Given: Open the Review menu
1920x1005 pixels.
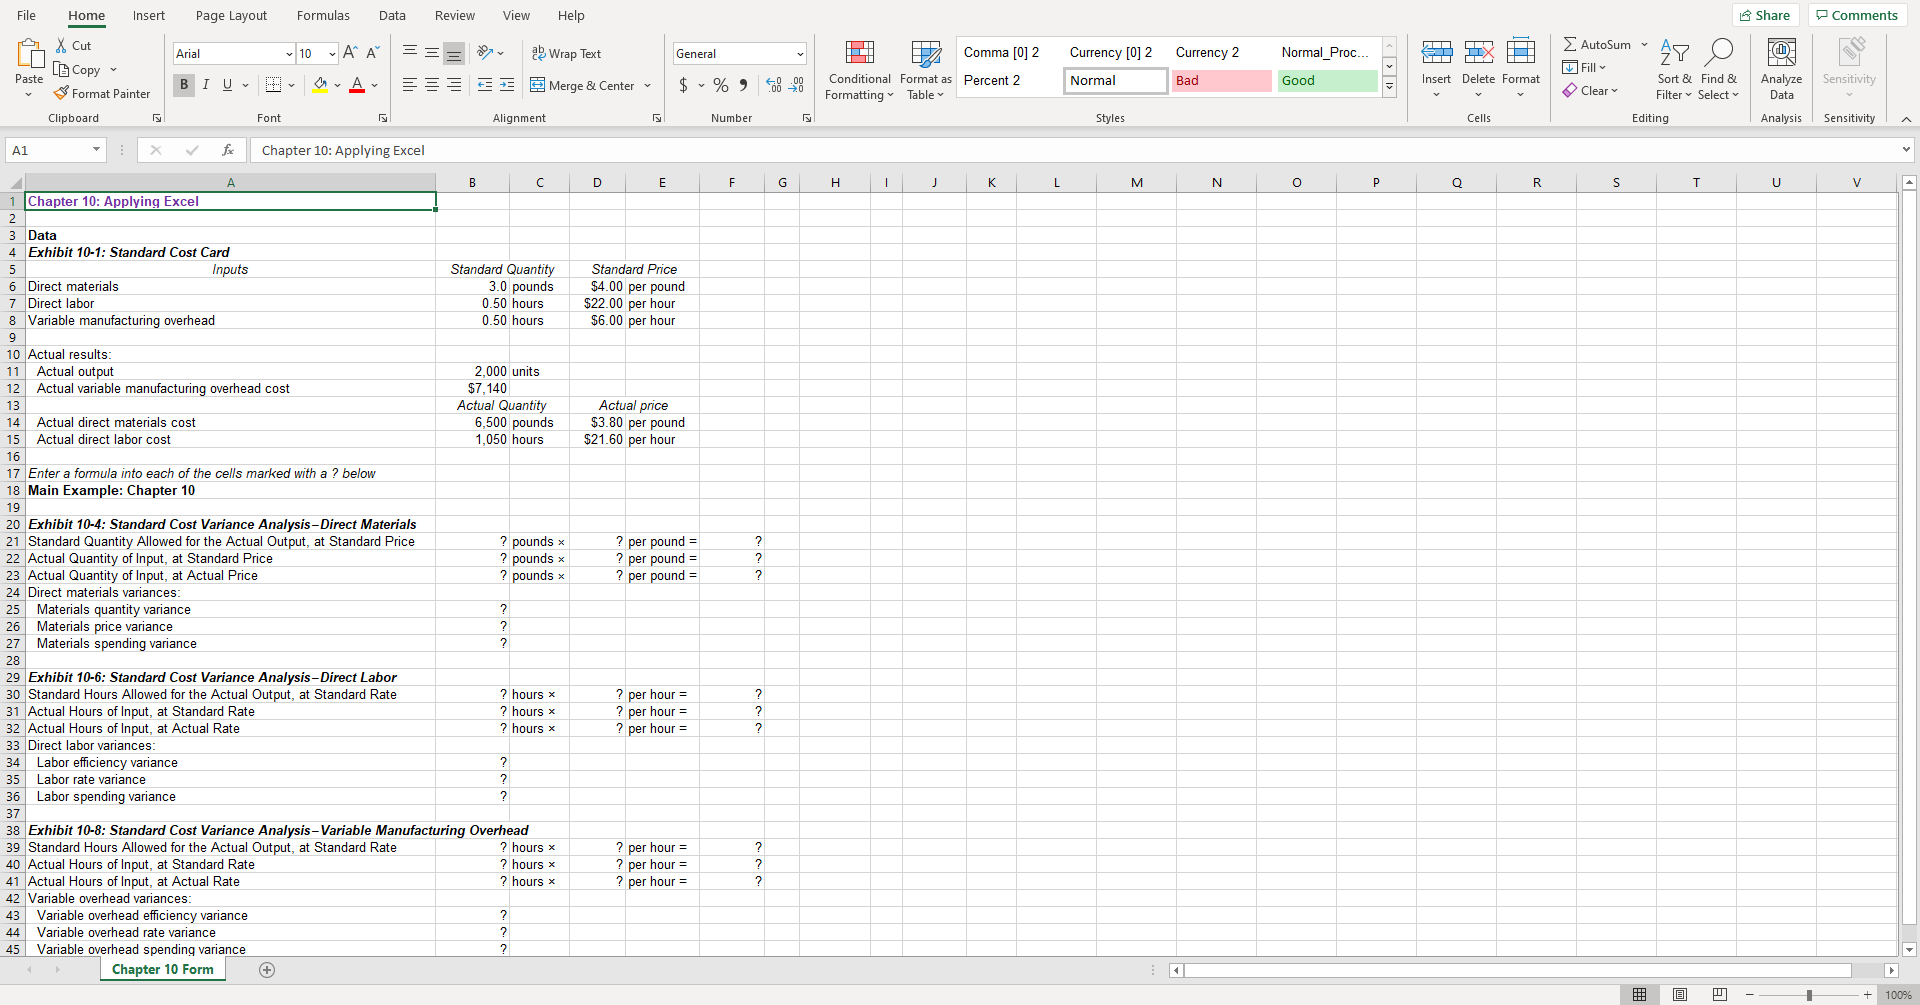Looking at the screenshot, I should (454, 15).
